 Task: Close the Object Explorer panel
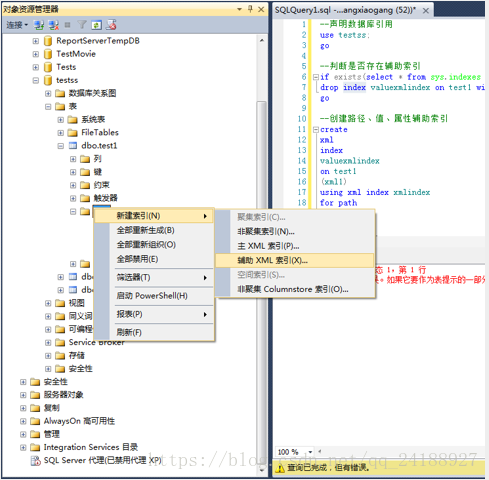[261, 9]
